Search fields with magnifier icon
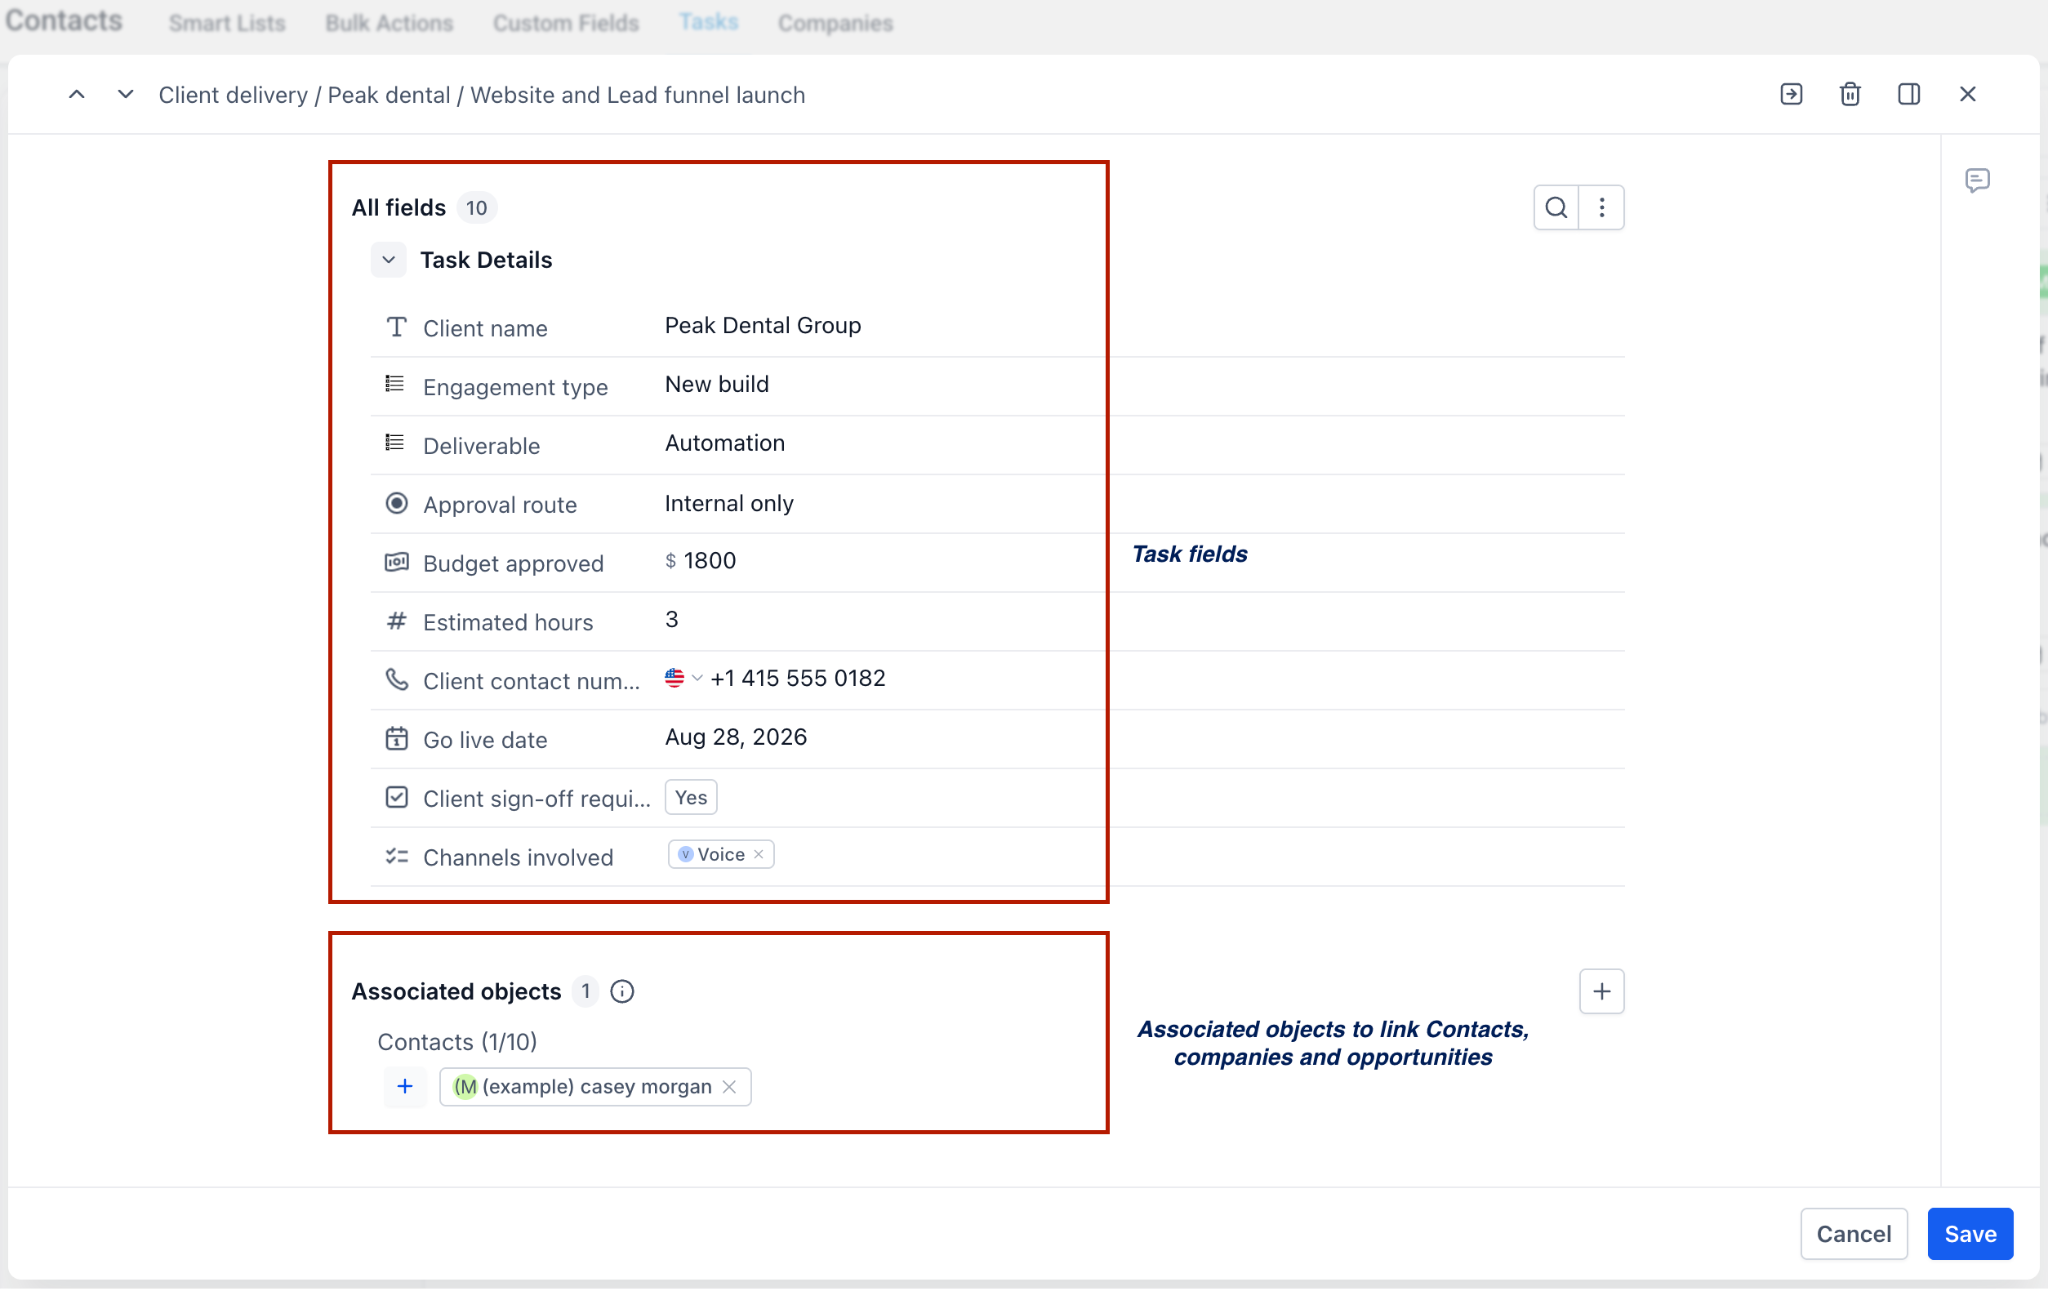The image size is (2048, 1289). click(1556, 207)
